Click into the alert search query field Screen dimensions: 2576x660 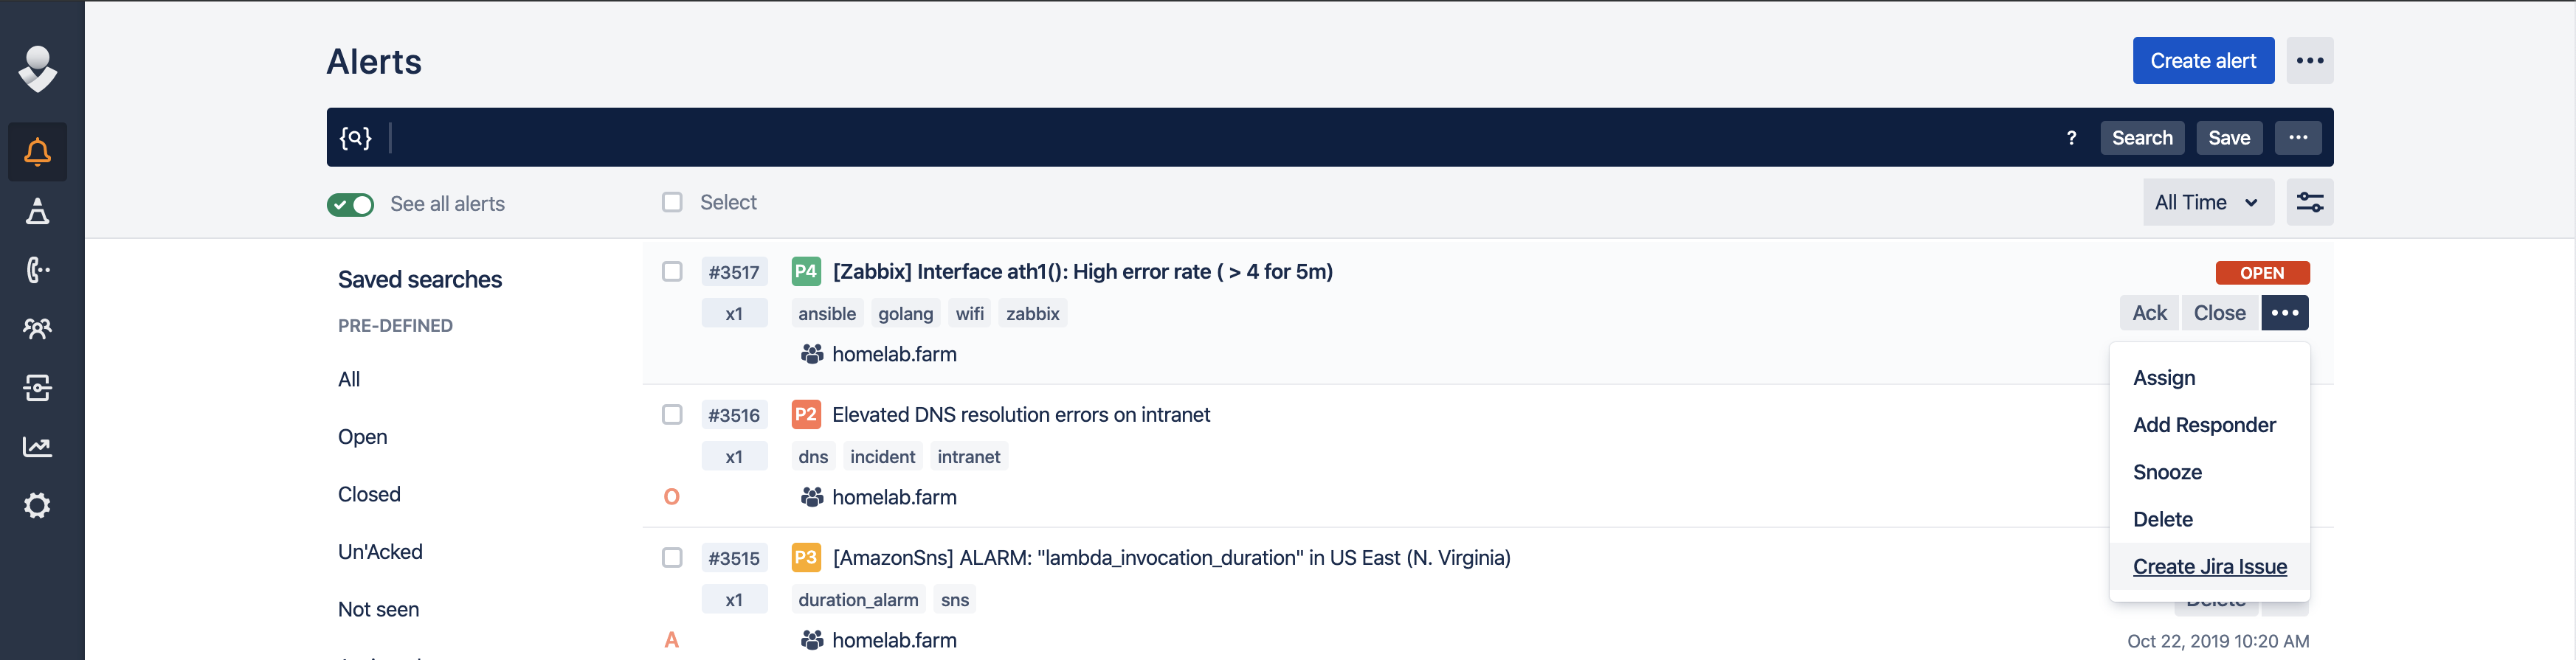coord(1220,138)
